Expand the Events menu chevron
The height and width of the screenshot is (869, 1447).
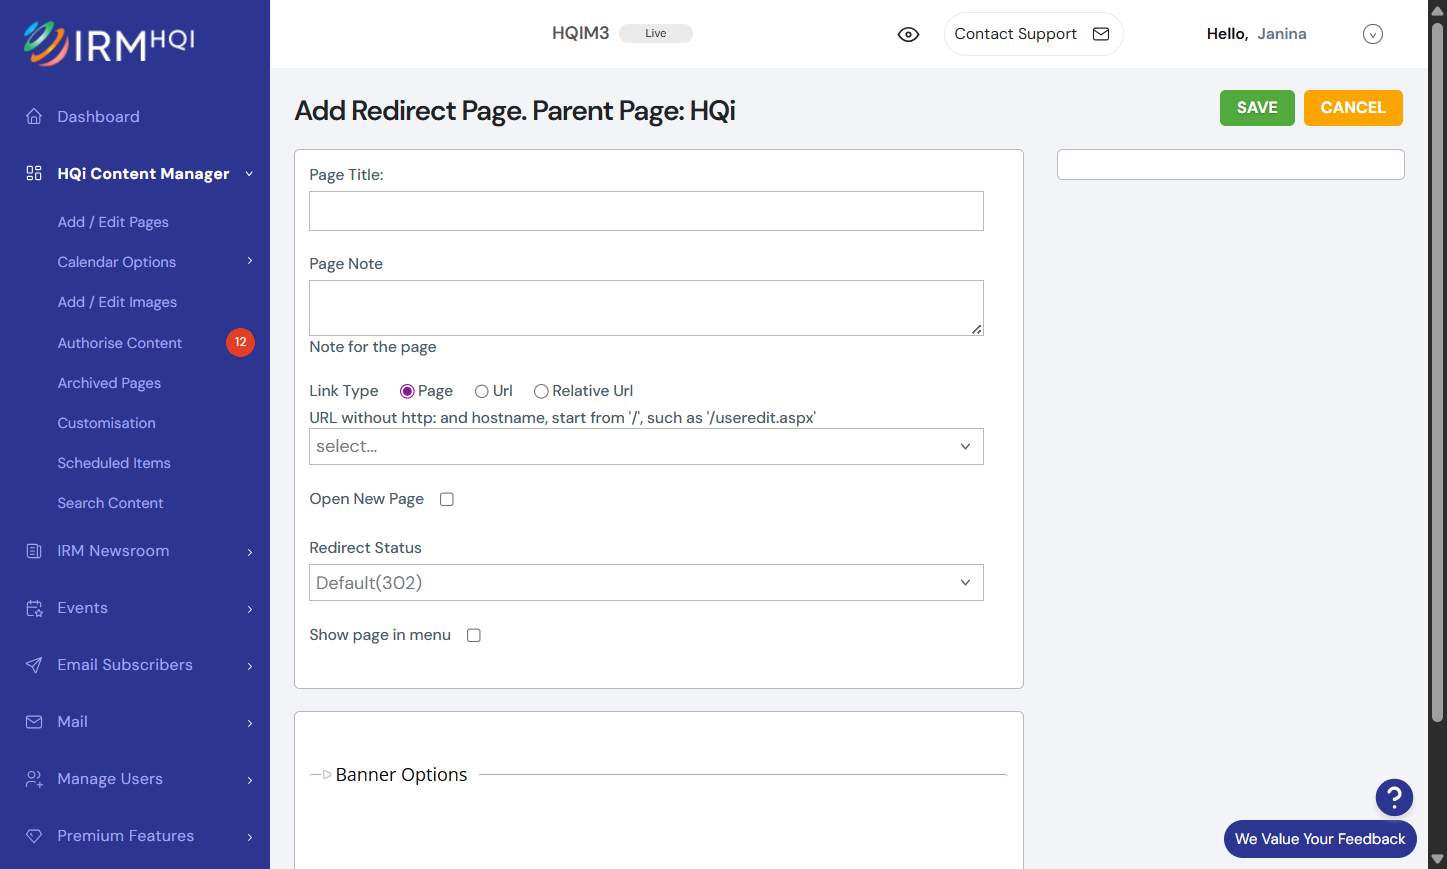coord(250,609)
